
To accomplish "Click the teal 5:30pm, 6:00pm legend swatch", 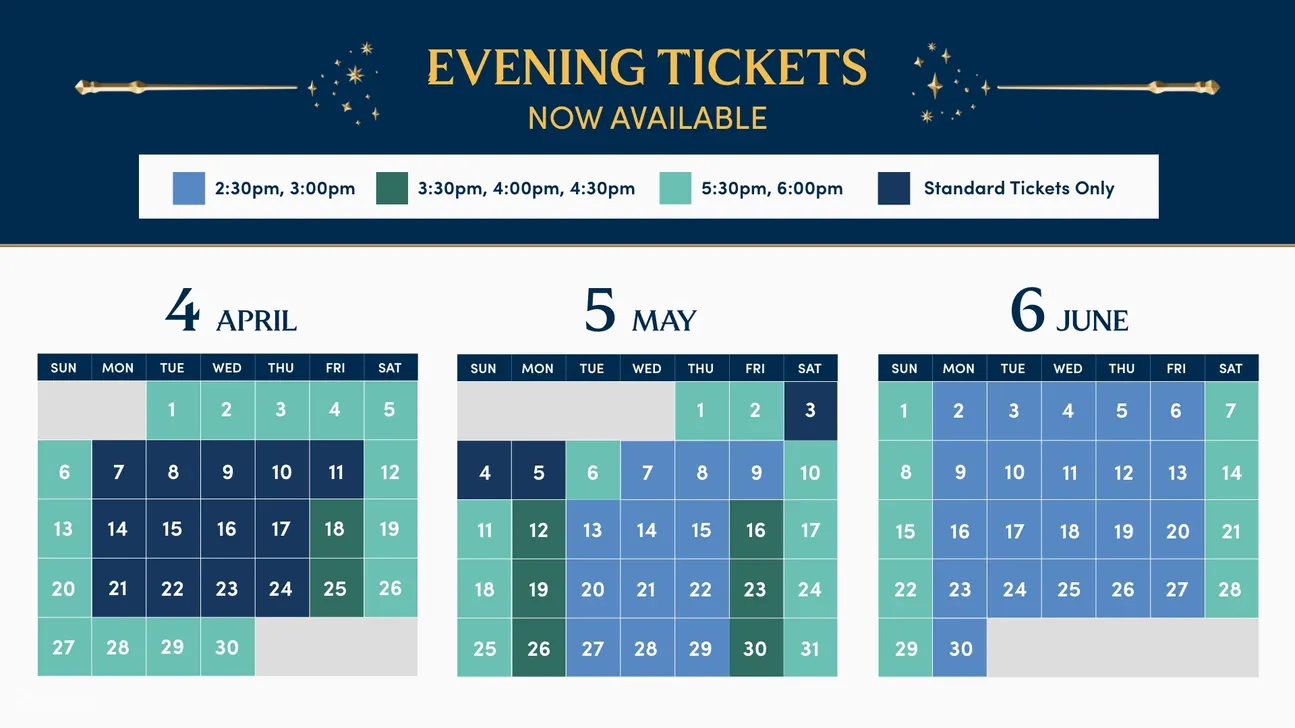I will [x=675, y=188].
